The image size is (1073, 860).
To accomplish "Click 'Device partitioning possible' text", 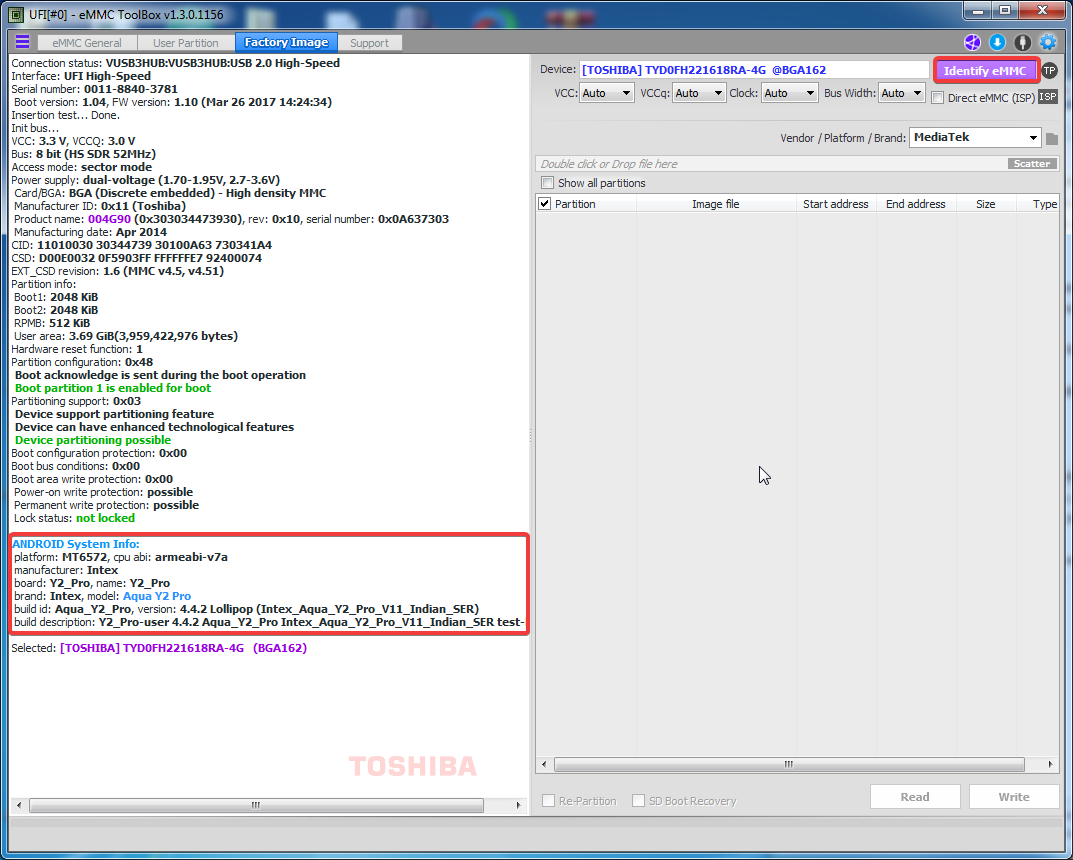I will coord(93,440).
